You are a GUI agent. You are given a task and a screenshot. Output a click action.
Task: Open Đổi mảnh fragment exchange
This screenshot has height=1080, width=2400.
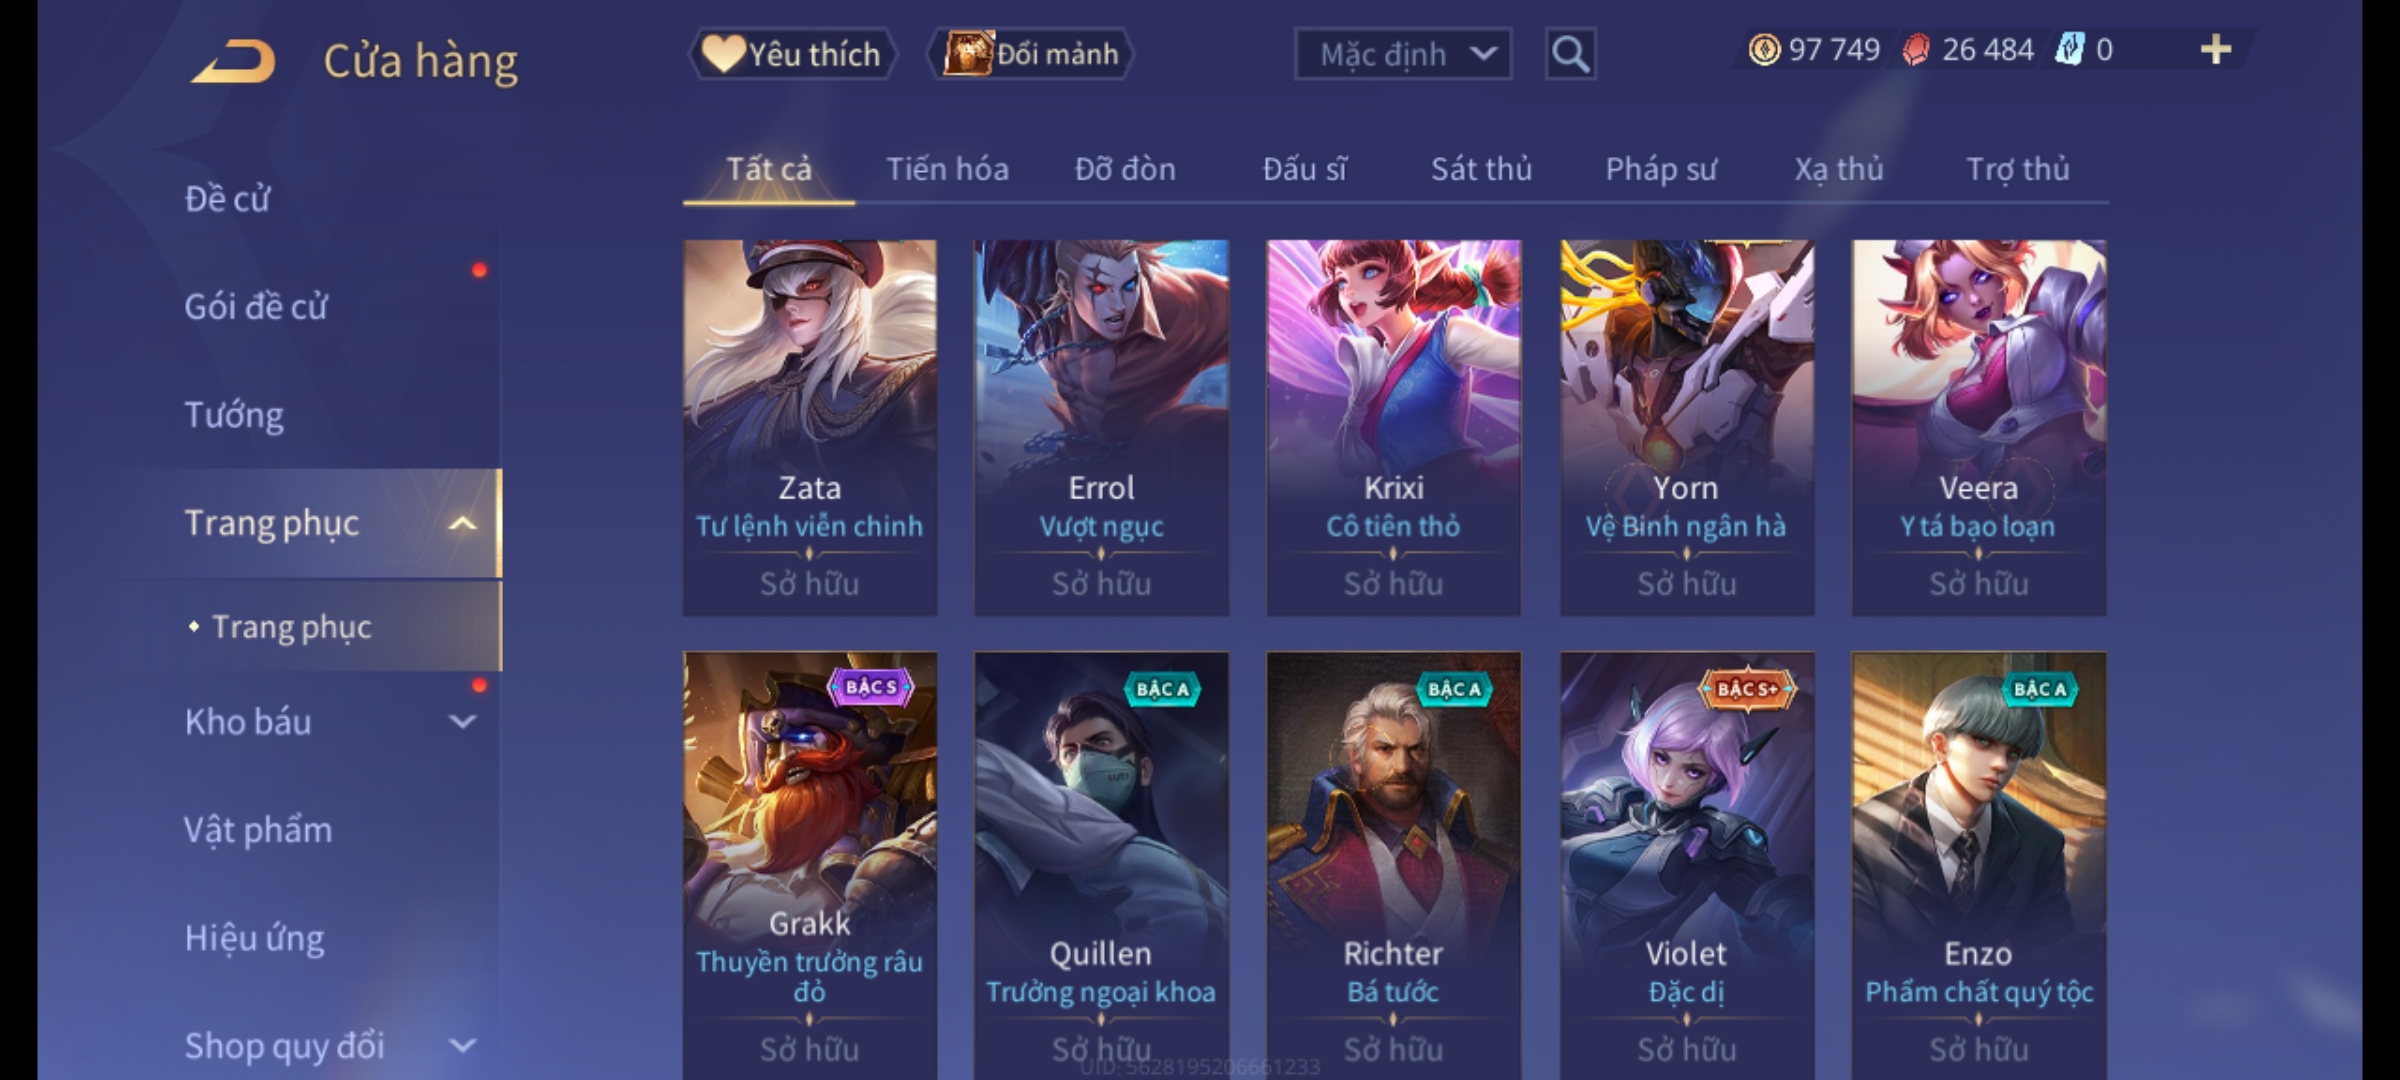(x=1031, y=54)
